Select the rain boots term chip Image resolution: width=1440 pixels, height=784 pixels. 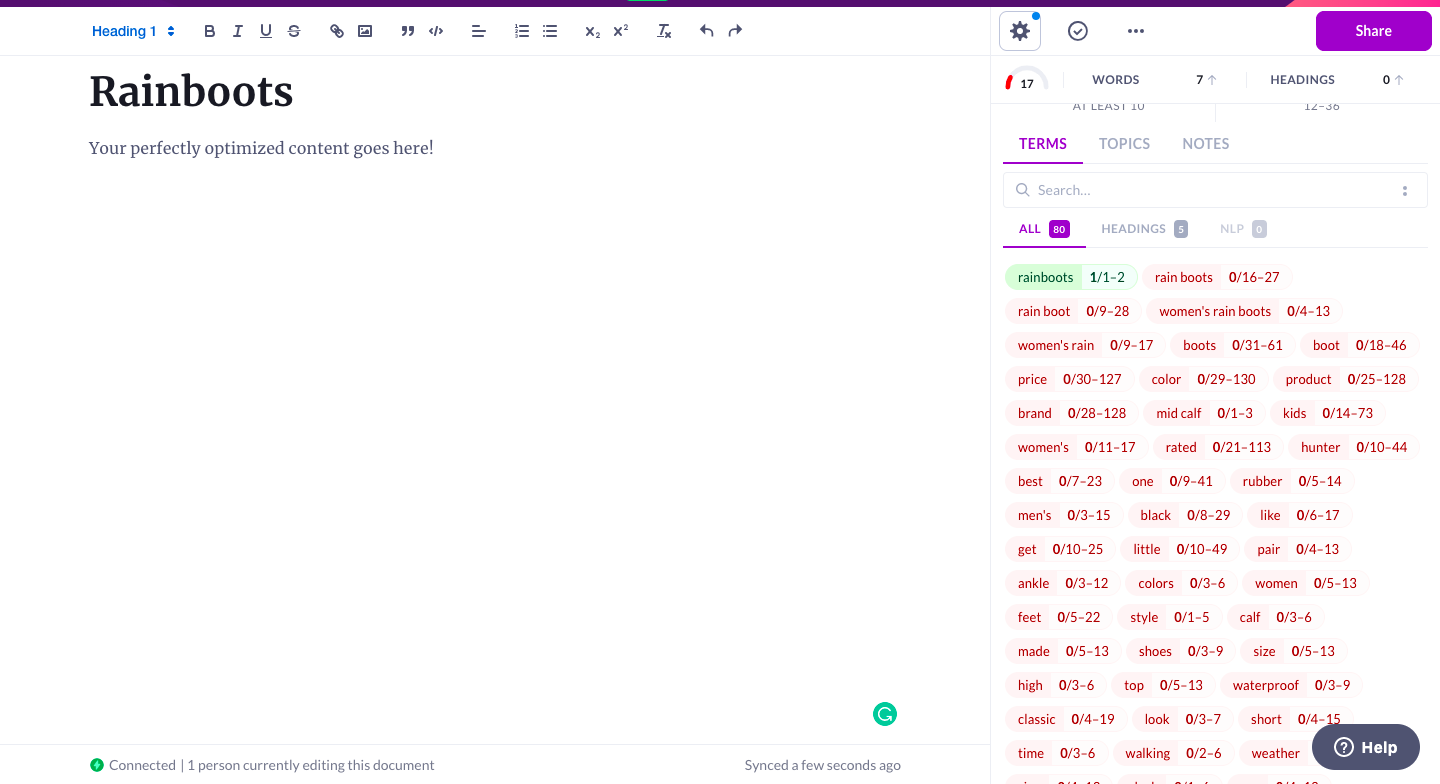click(x=1217, y=277)
